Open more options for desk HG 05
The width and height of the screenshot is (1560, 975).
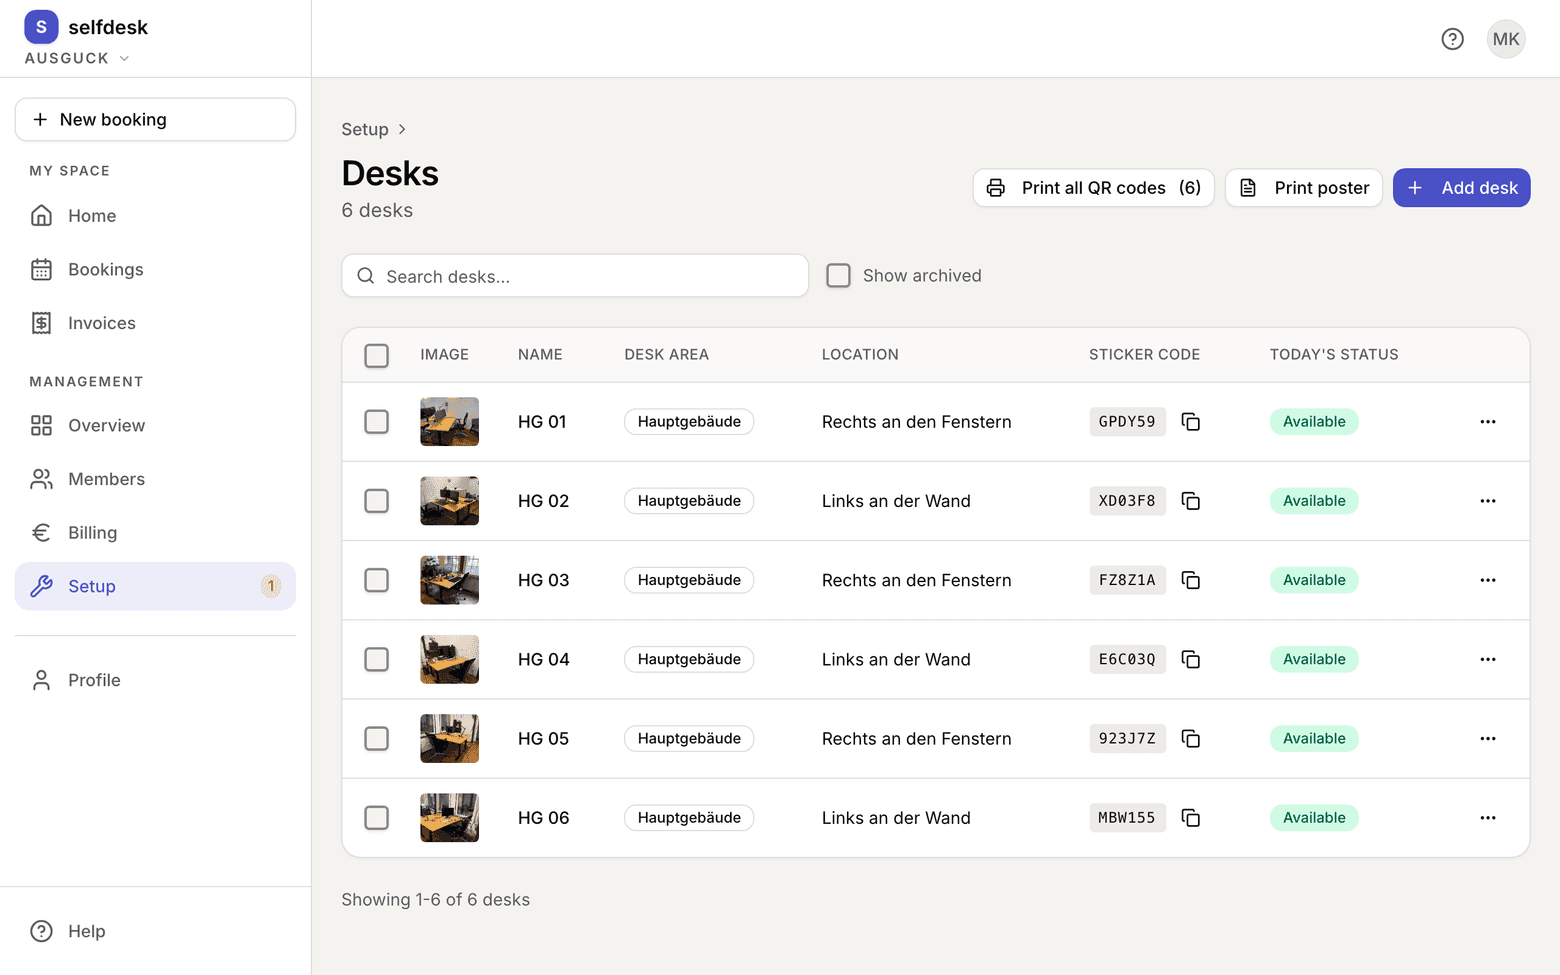point(1488,738)
